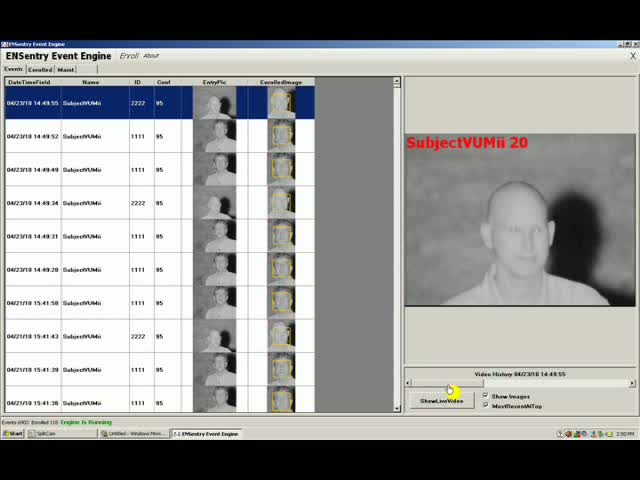Click the EnrolledImage thumbnail for 14:49:52 event
The height and width of the screenshot is (480, 640).
281,136
